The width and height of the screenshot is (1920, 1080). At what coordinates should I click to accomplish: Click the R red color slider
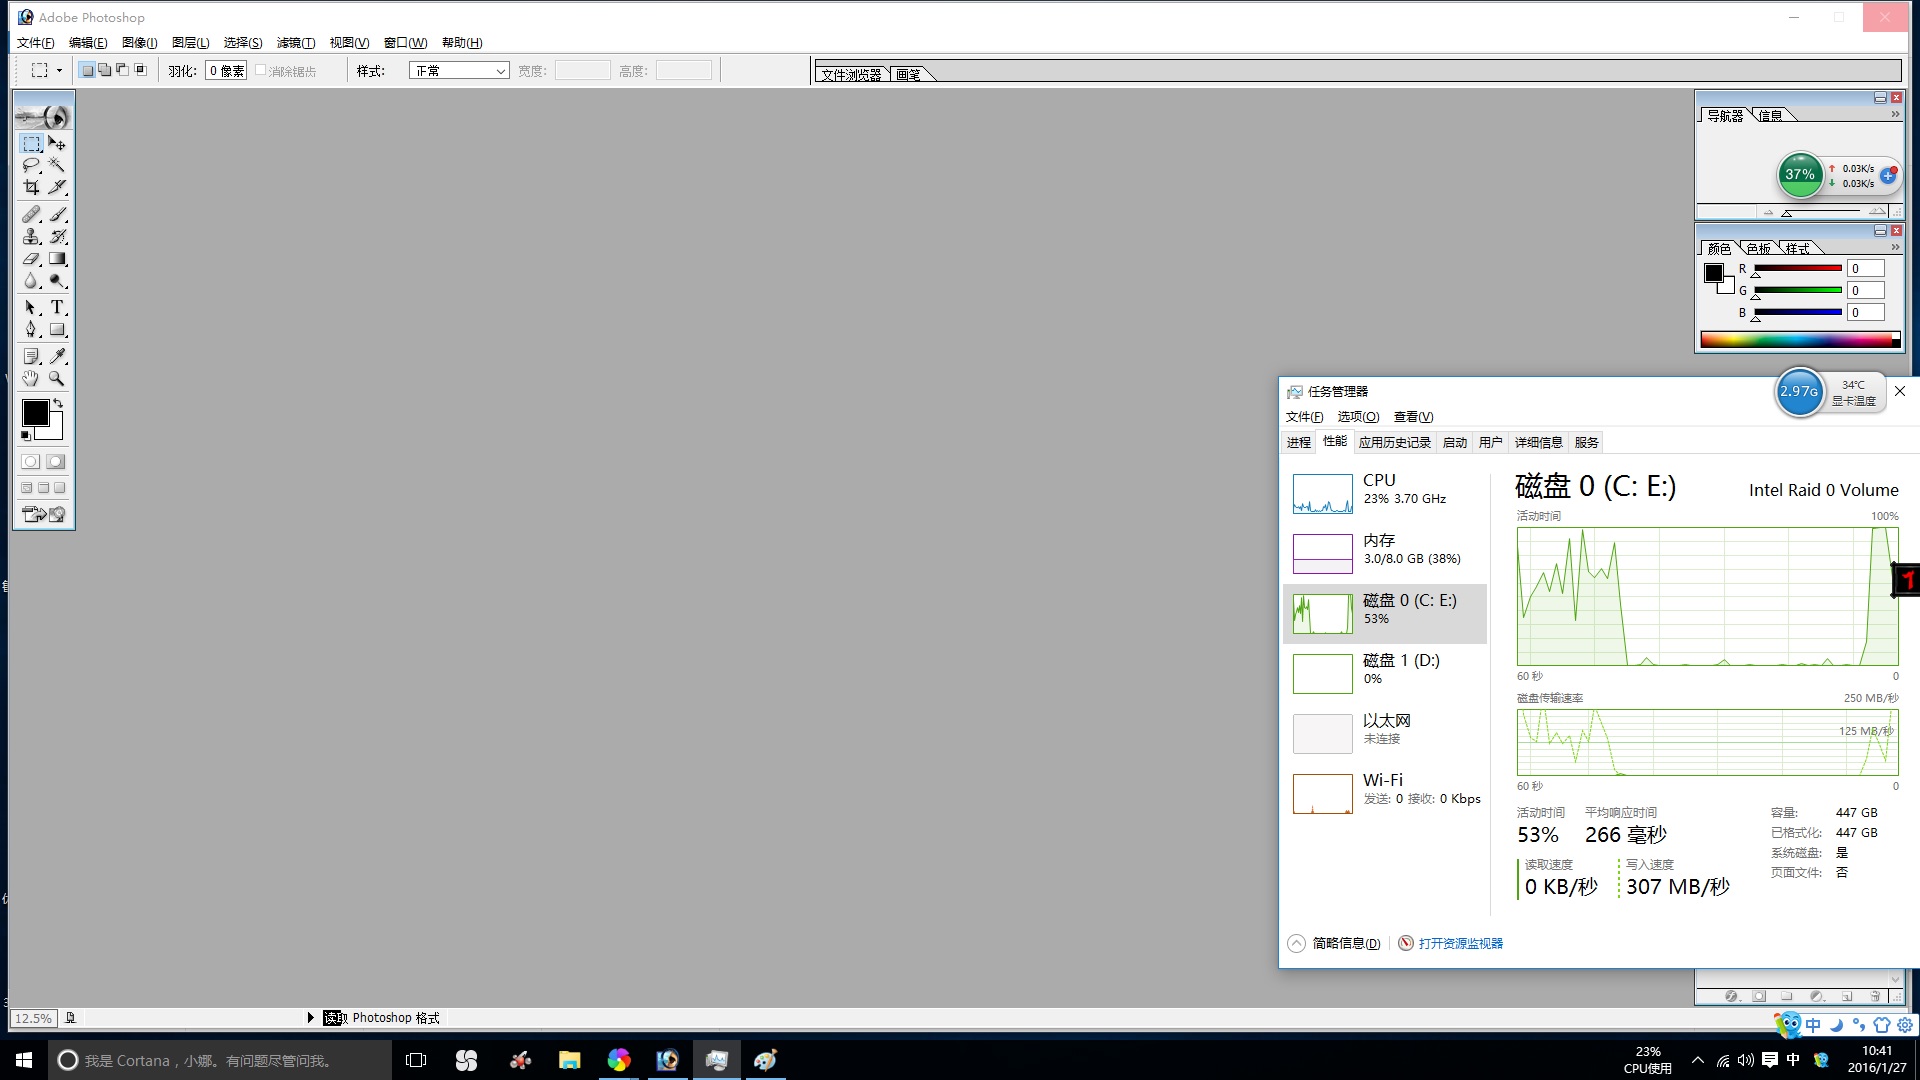(x=1797, y=268)
